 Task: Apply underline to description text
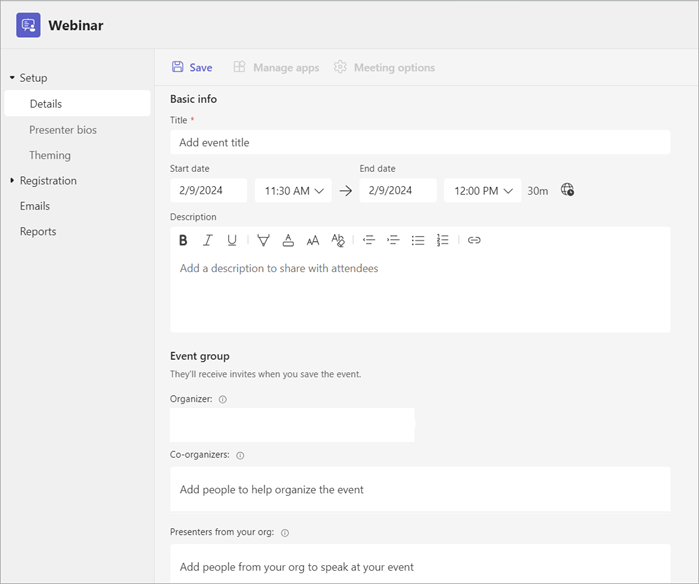point(232,240)
